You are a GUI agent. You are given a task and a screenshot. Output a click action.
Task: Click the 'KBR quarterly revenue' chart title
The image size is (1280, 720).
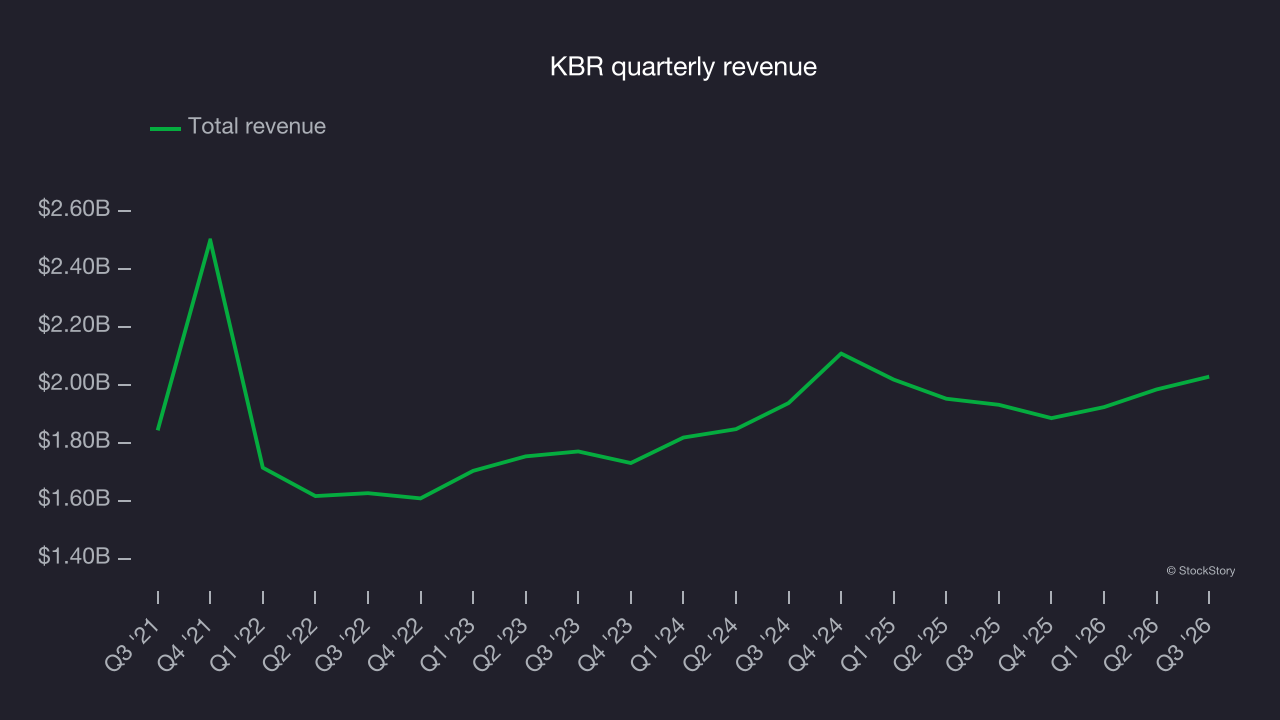click(x=683, y=67)
